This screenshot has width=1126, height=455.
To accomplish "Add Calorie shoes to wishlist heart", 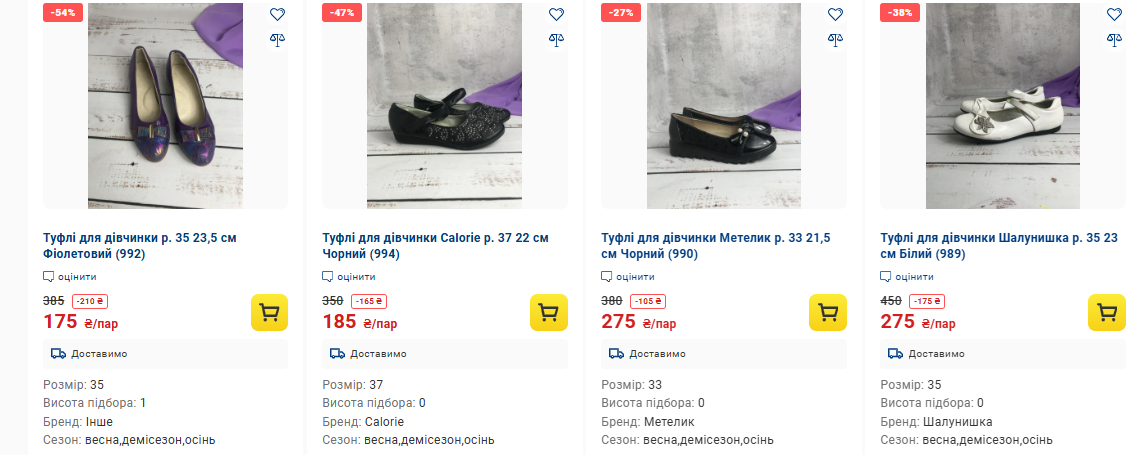I will click(556, 15).
